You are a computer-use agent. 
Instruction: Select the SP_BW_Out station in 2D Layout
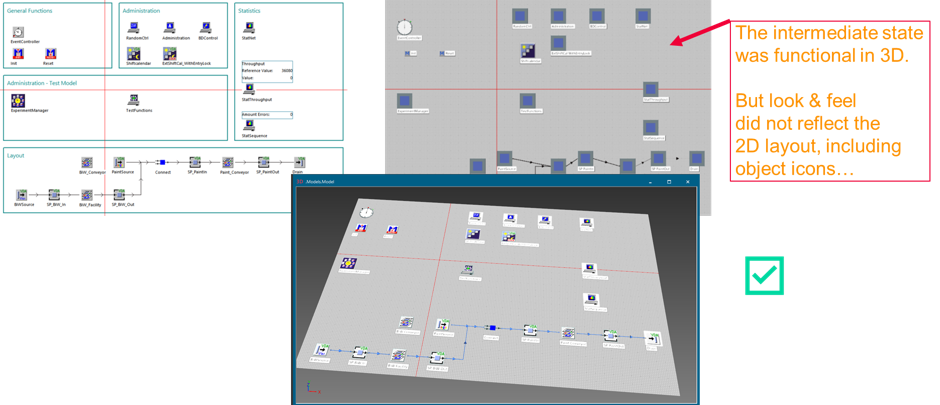point(118,195)
